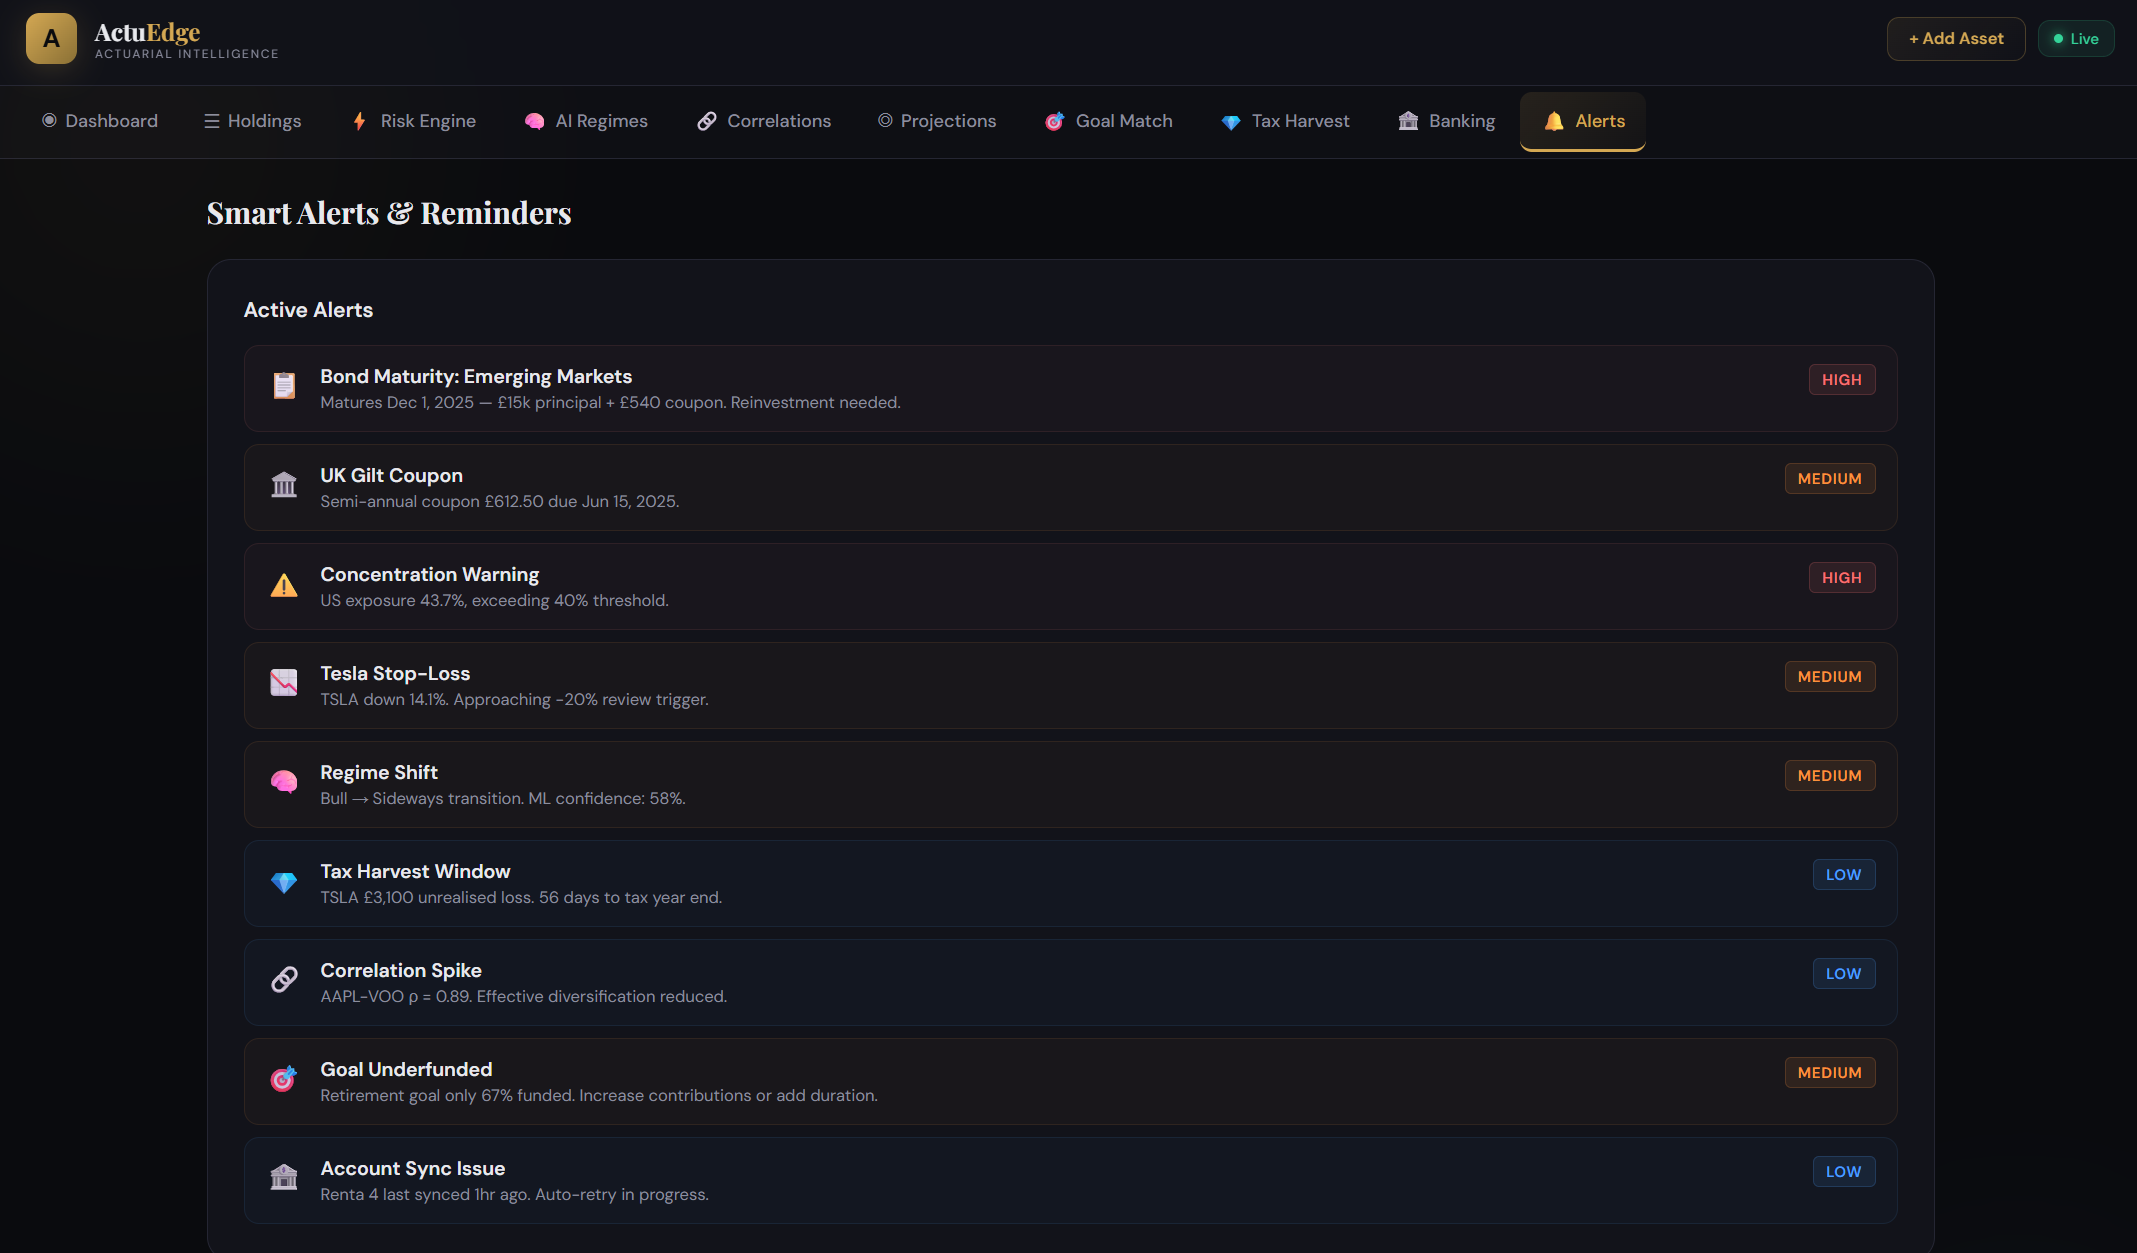Click the ActuEdge gold logo icon
The height and width of the screenshot is (1253, 2137).
pos(51,39)
